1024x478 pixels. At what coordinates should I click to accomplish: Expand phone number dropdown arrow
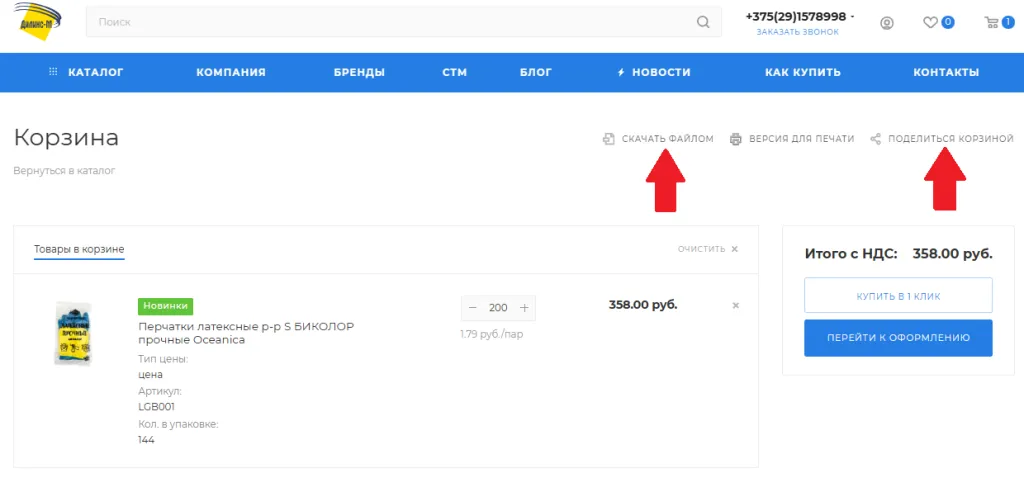[x=853, y=17]
